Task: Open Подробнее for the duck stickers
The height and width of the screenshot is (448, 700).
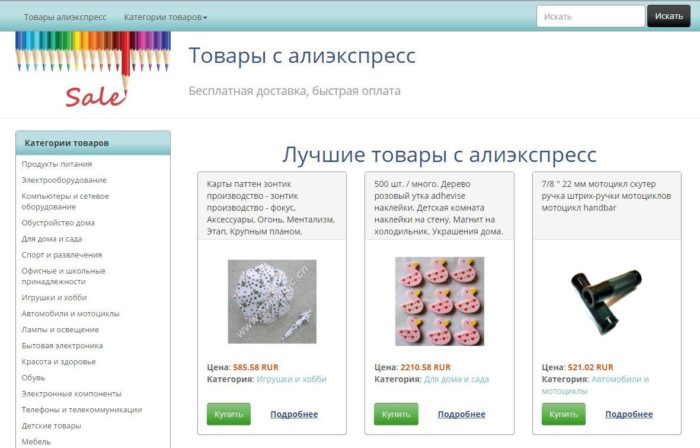Action: click(462, 414)
